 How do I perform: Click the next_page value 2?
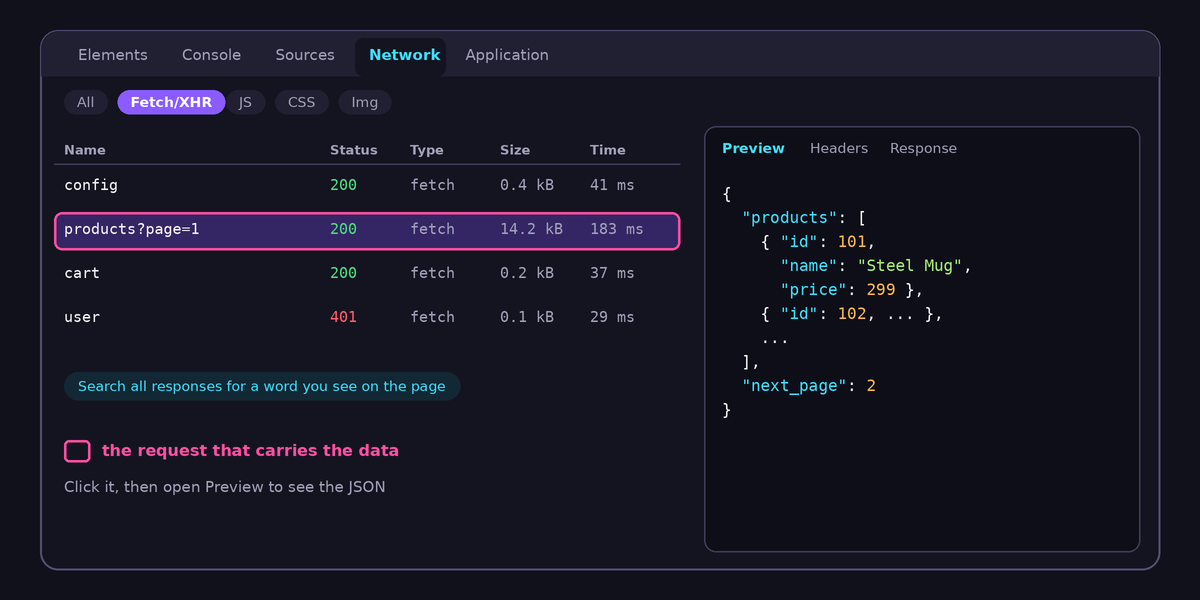tap(871, 386)
